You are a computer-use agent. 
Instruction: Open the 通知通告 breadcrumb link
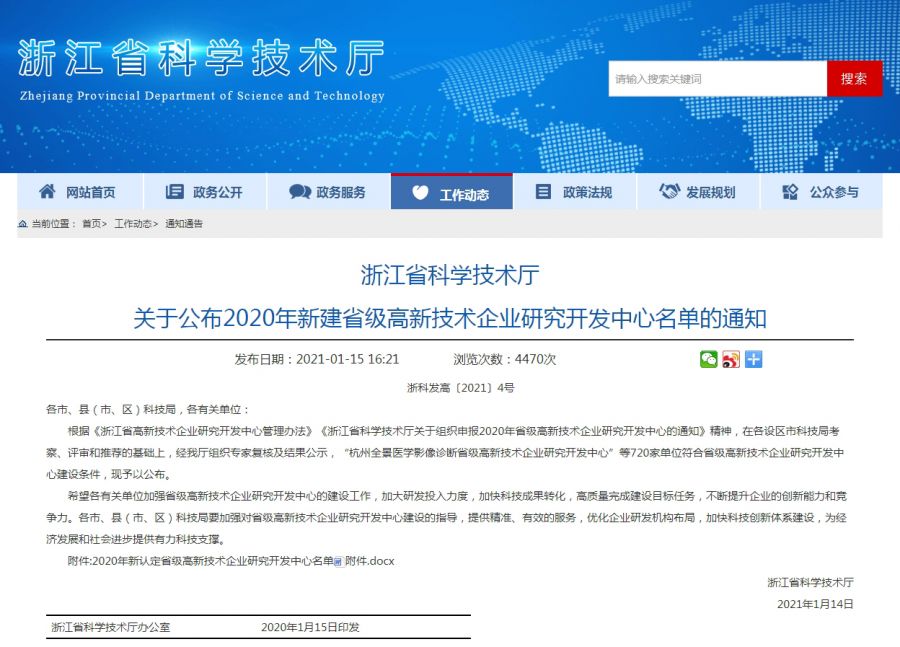(x=185, y=225)
